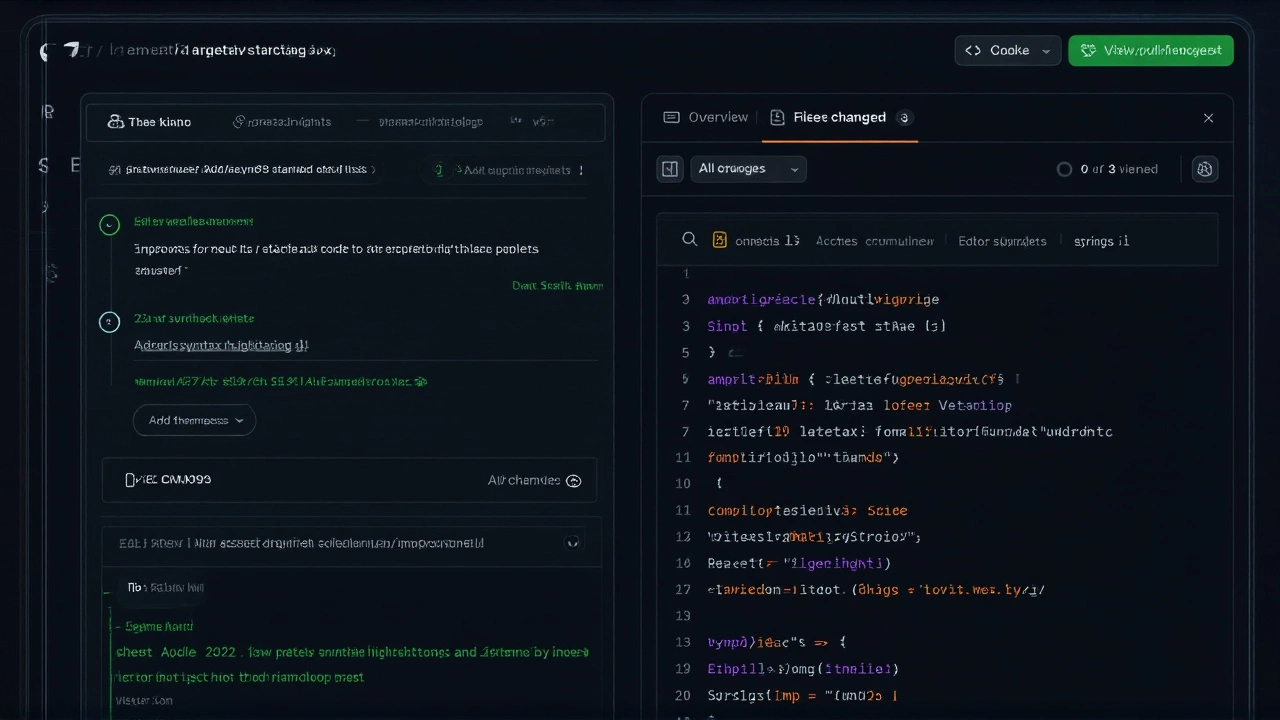Click the diff settings gear icon
The image size is (1280, 720).
tap(1204, 169)
